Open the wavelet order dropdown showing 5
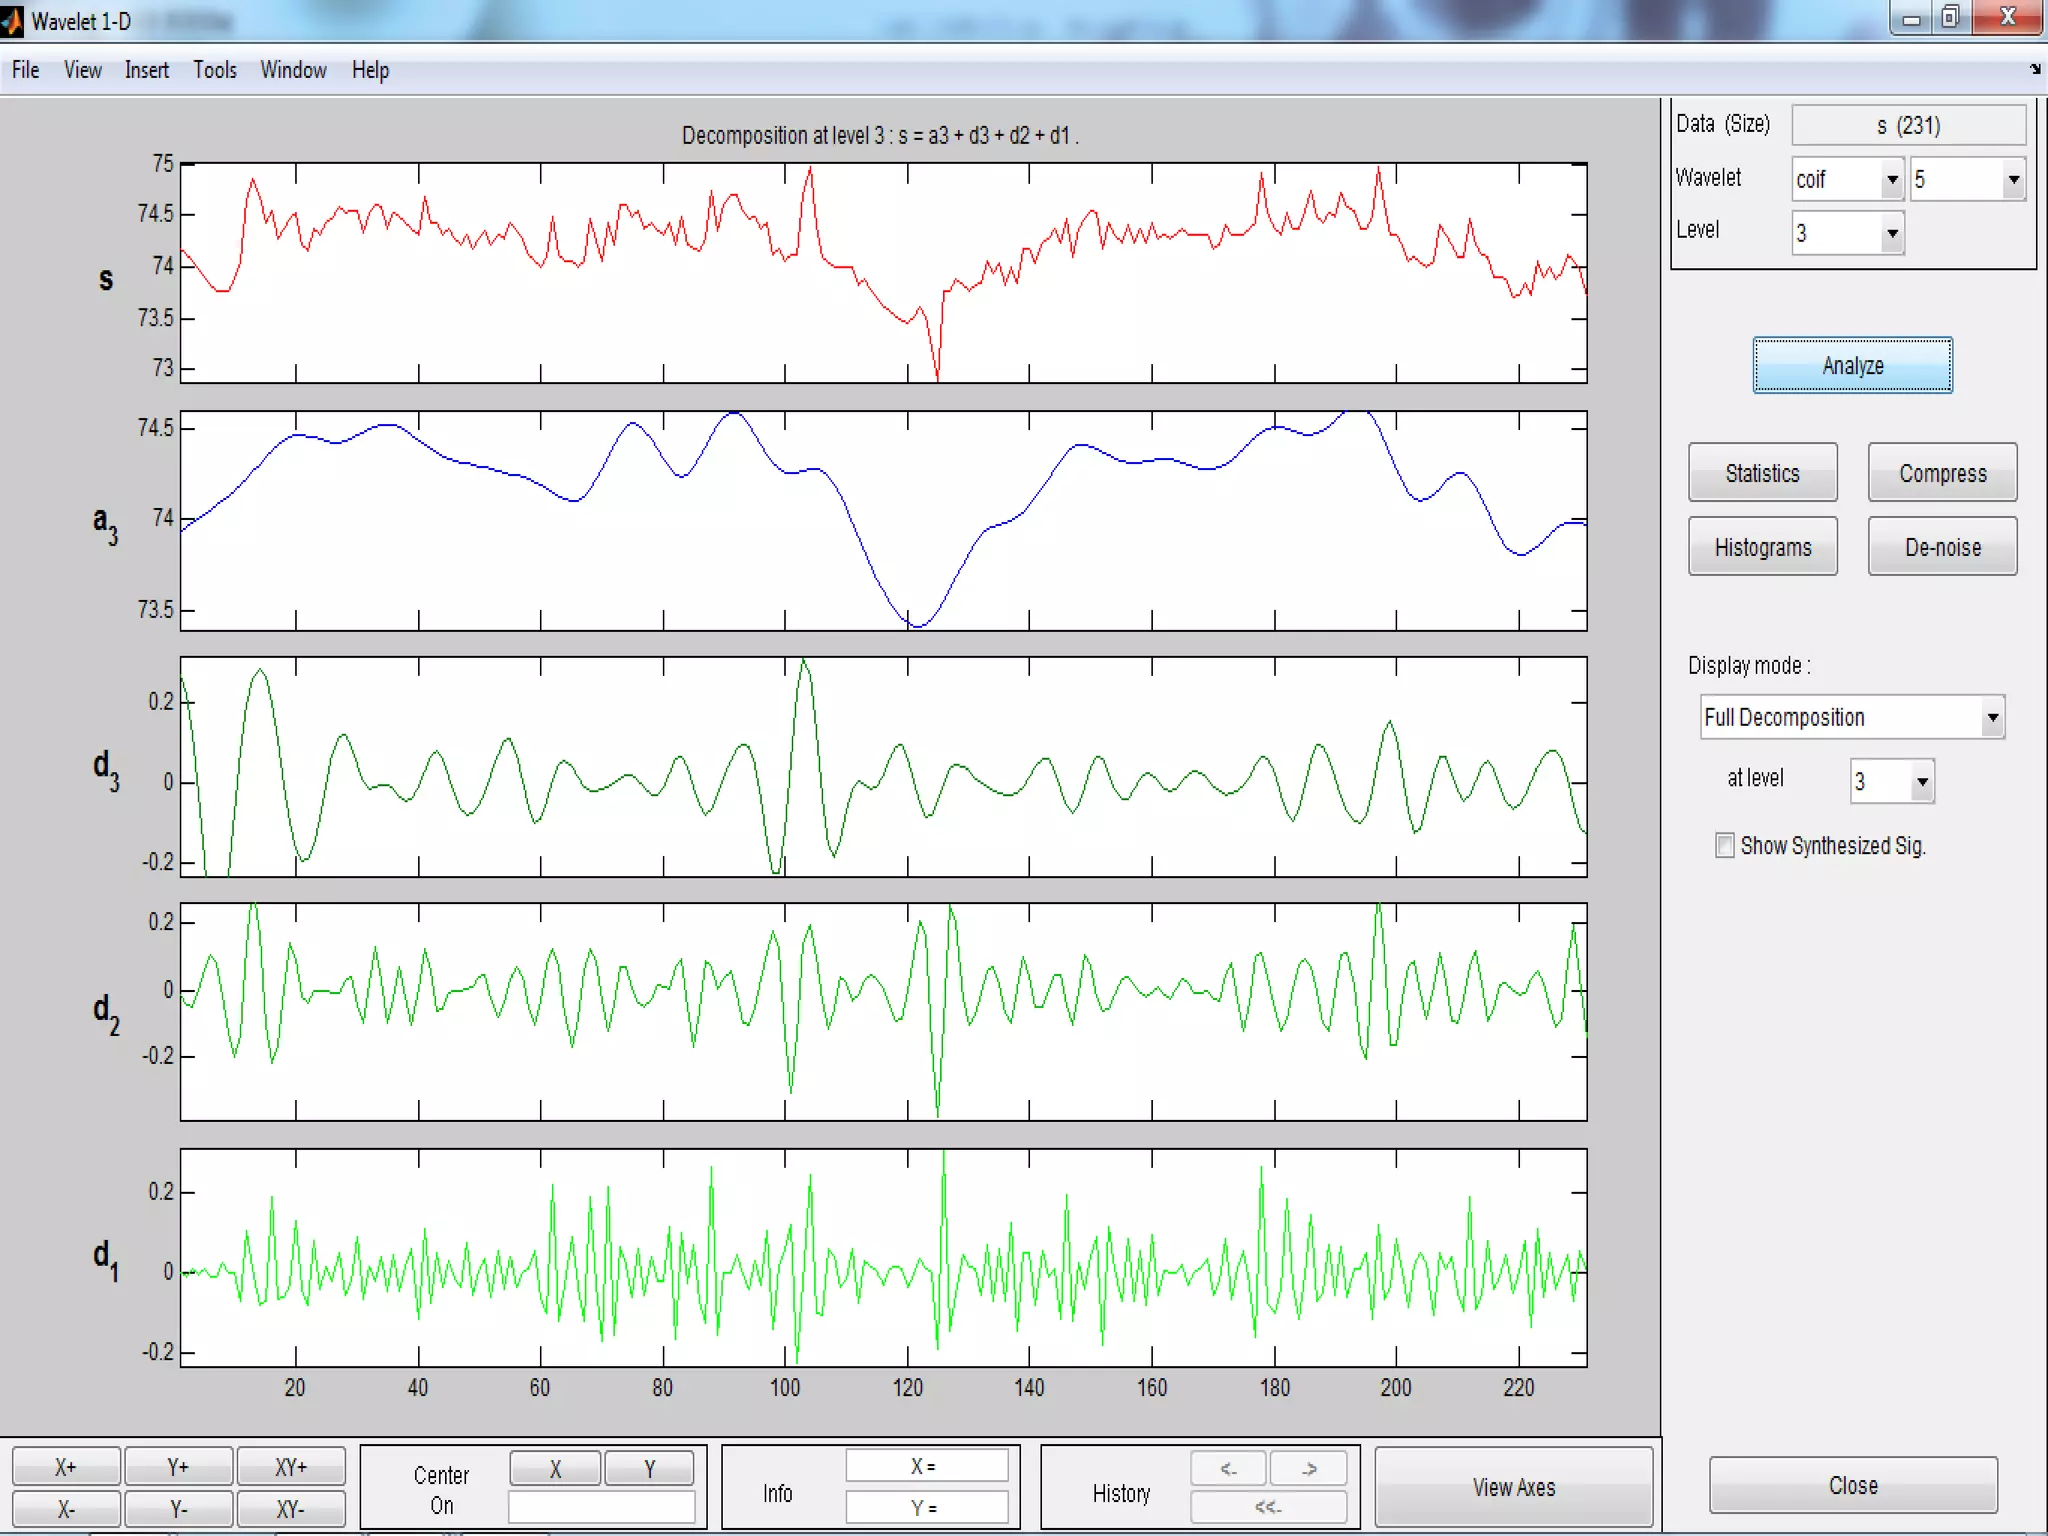The height and width of the screenshot is (1536, 2048). [1968, 180]
